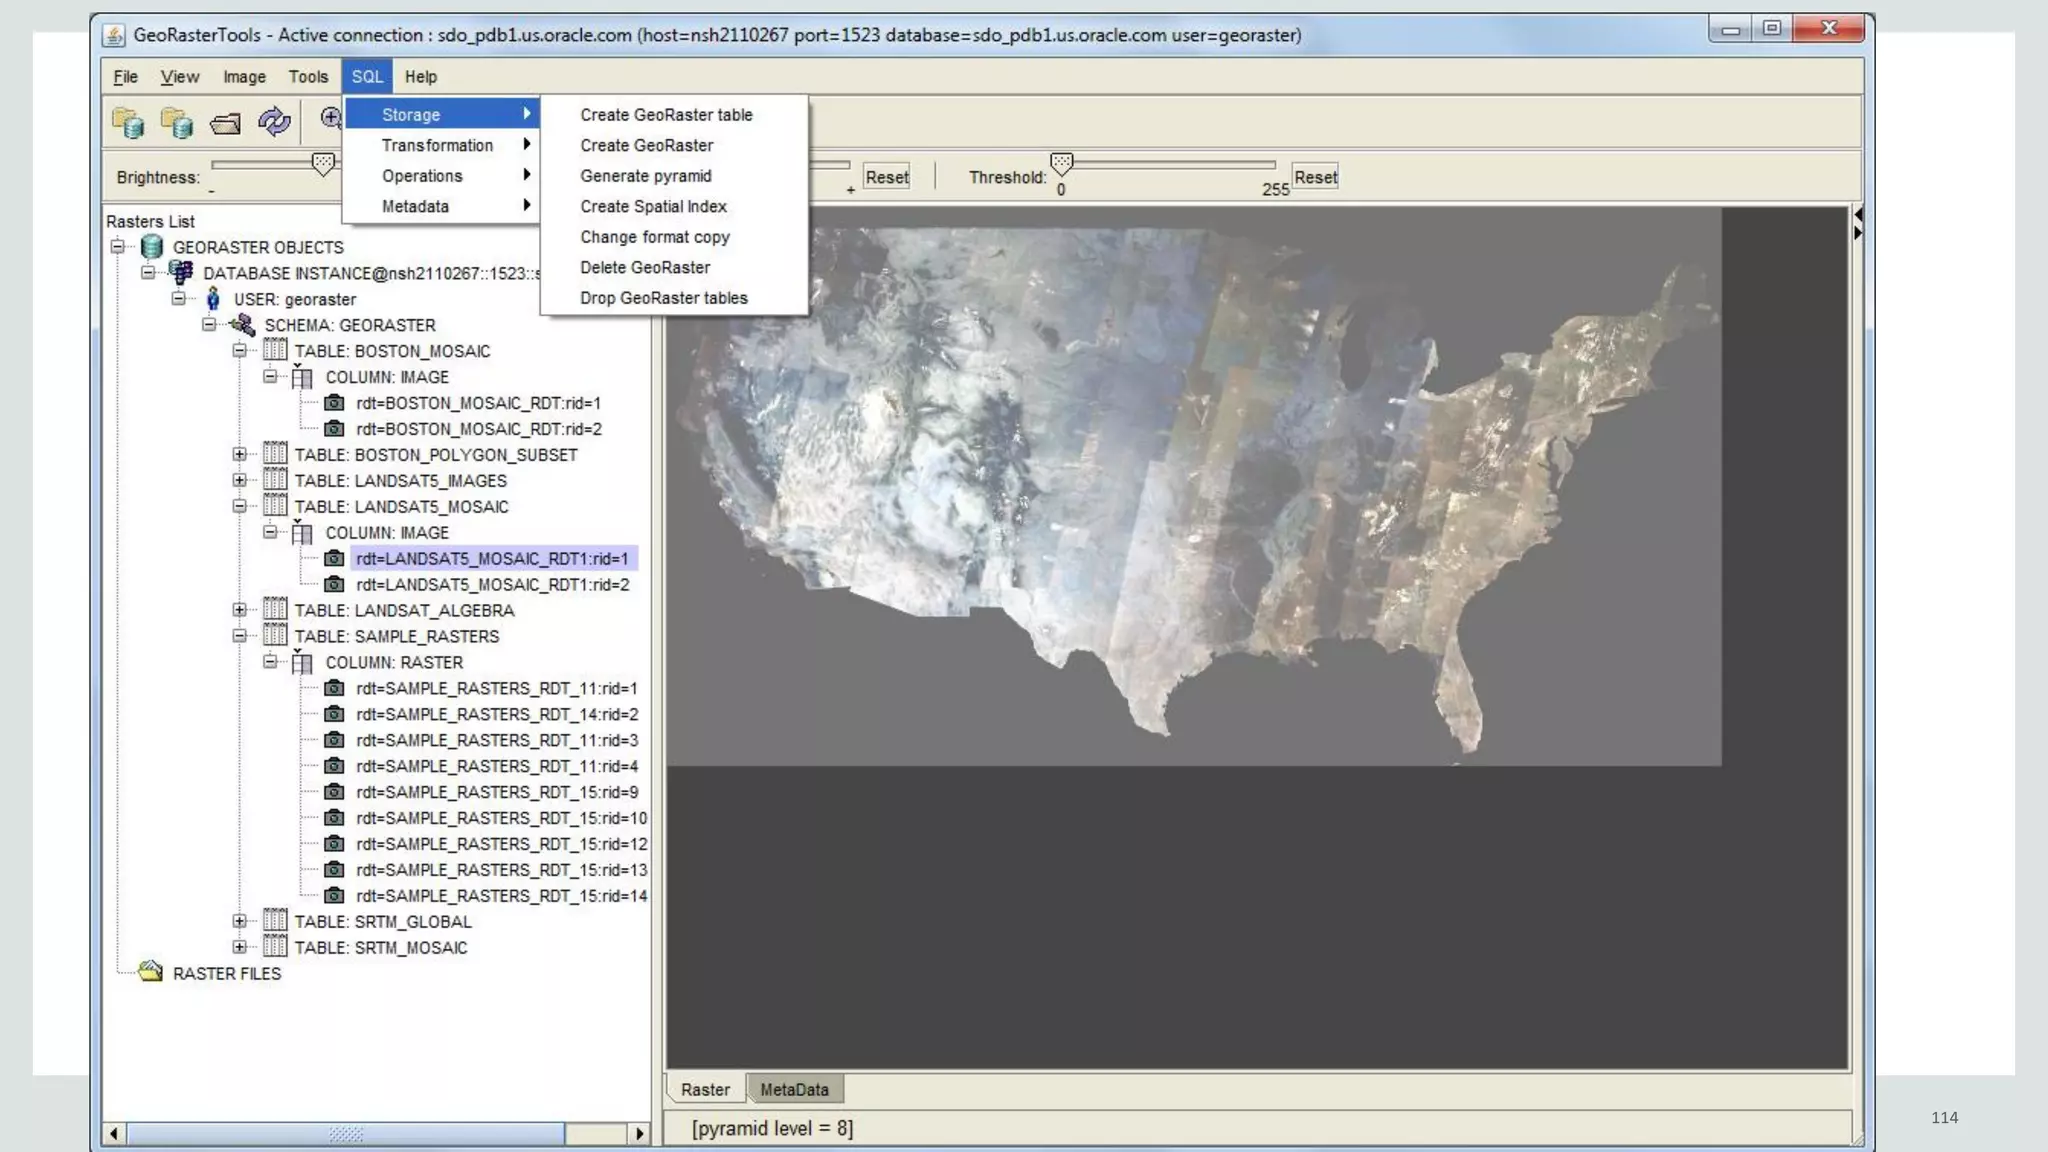Click the Brightness slider handle

[x=322, y=164]
